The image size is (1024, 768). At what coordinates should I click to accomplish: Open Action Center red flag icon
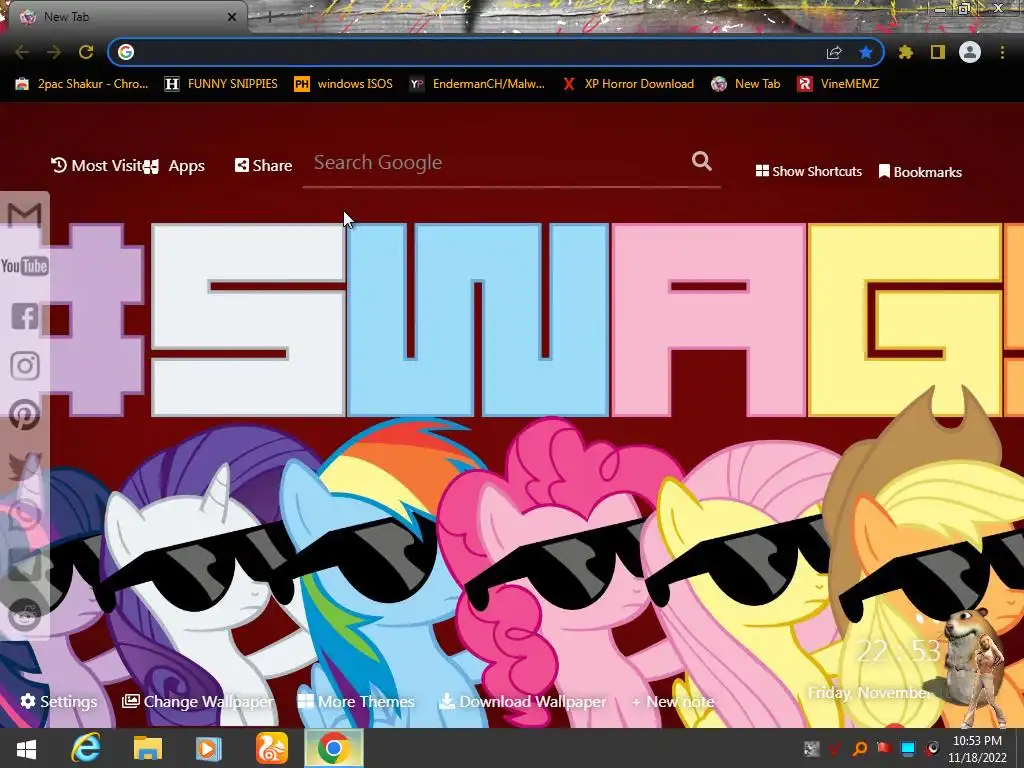pos(884,748)
